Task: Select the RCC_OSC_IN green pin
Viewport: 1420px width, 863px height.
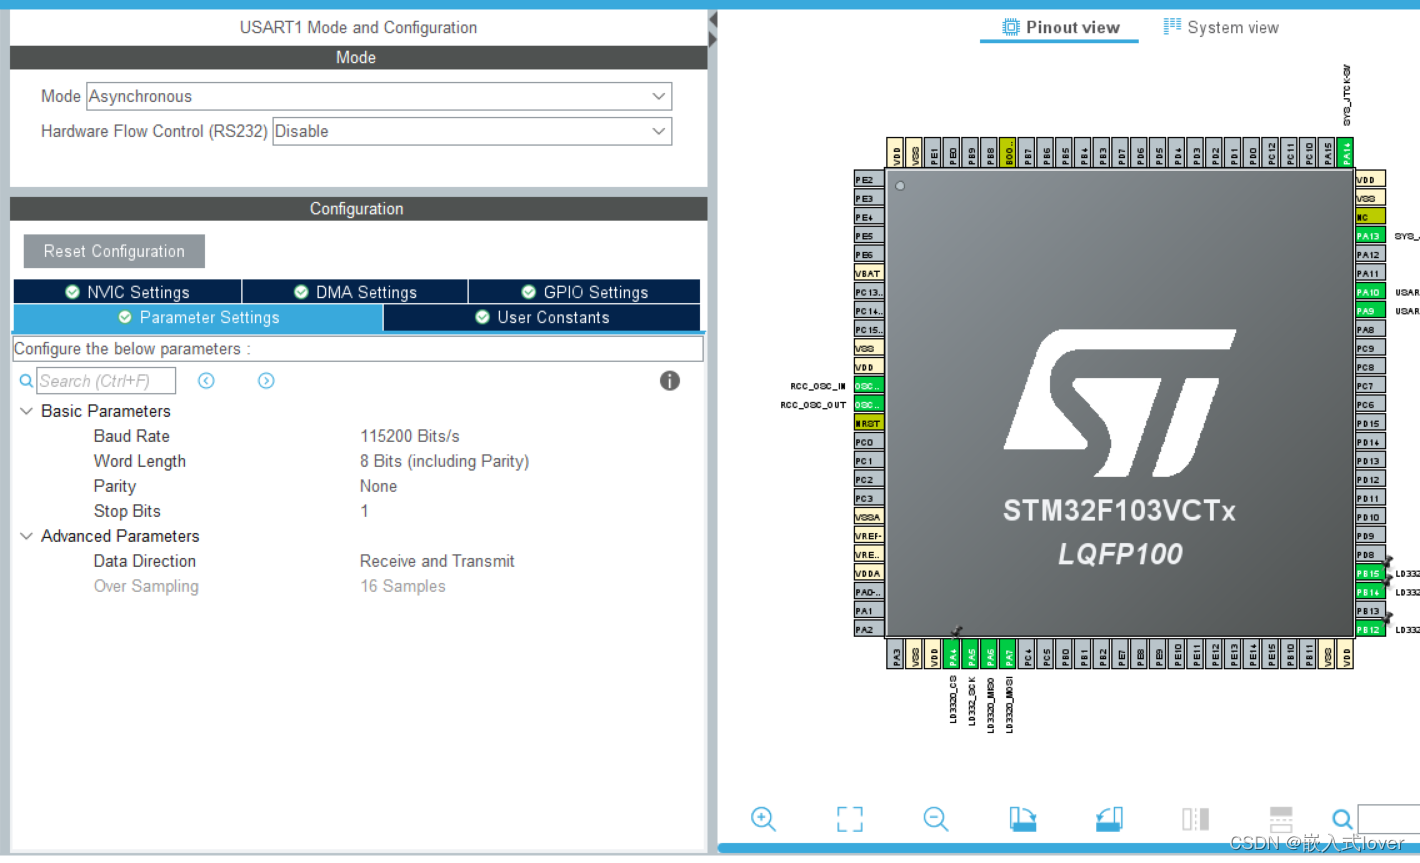Action: [x=868, y=386]
